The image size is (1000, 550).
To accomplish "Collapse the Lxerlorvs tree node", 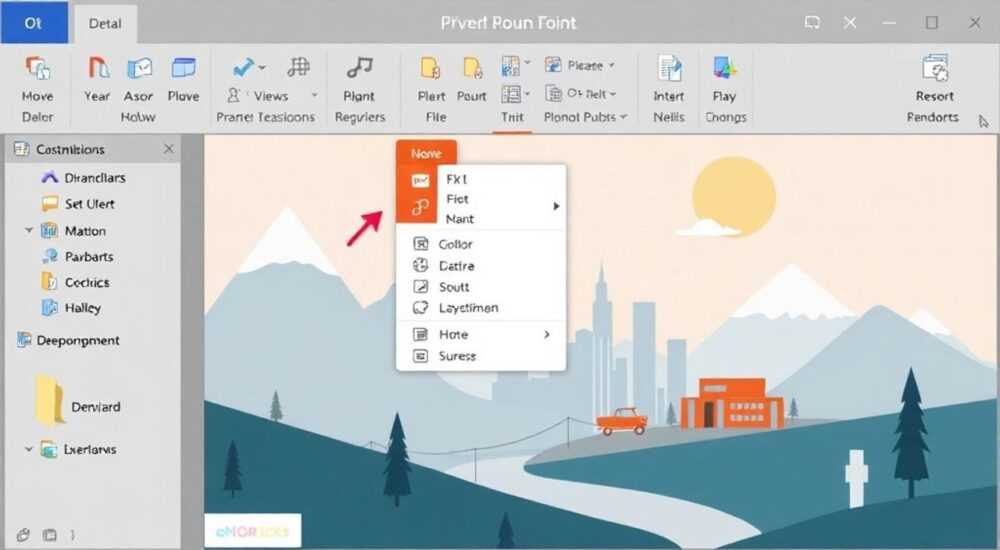I will (x=29, y=449).
